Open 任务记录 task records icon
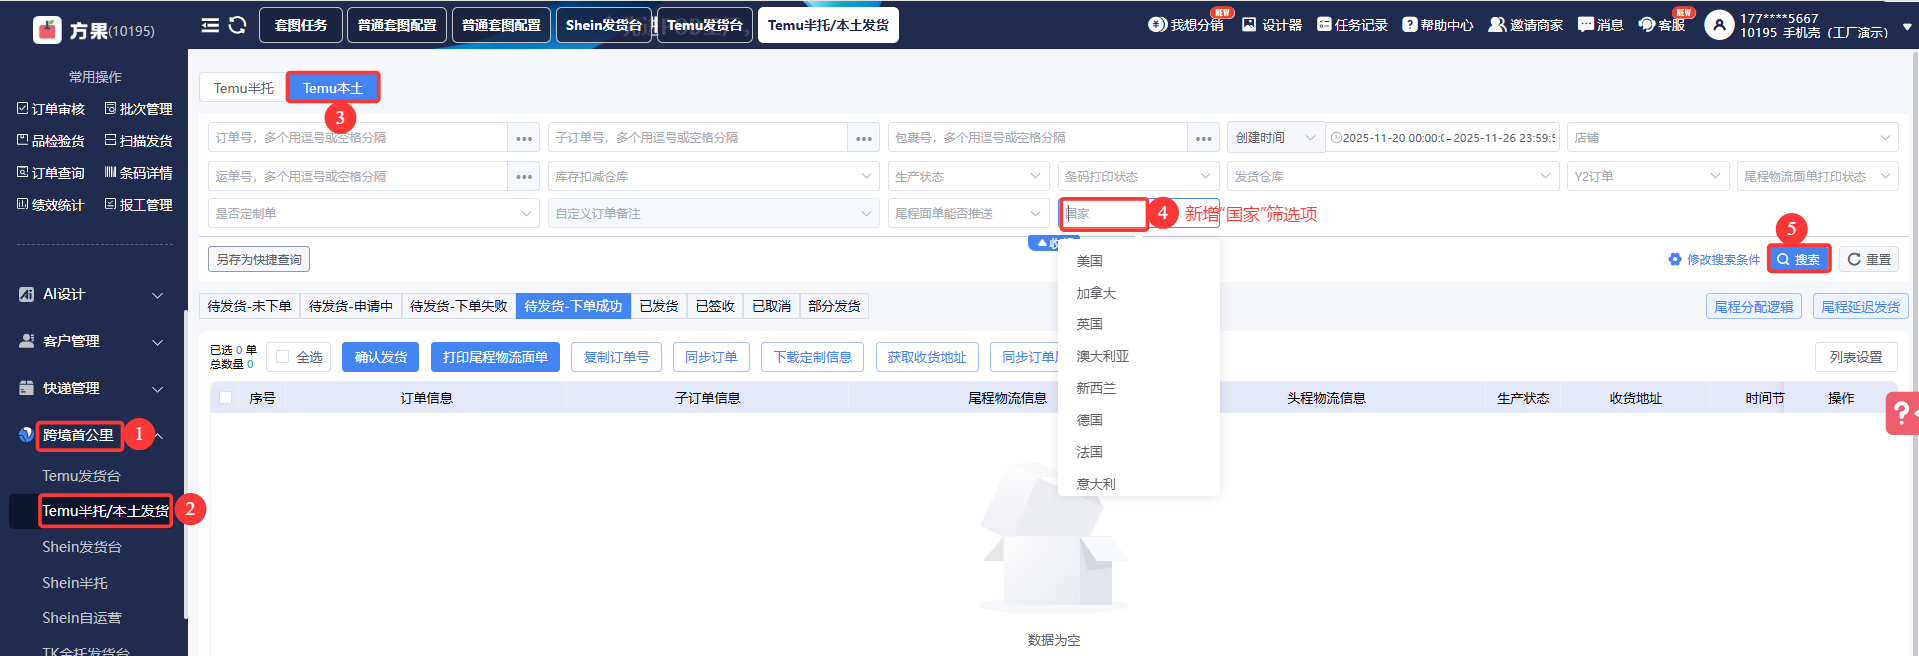This screenshot has height=656, width=1919. (1351, 25)
